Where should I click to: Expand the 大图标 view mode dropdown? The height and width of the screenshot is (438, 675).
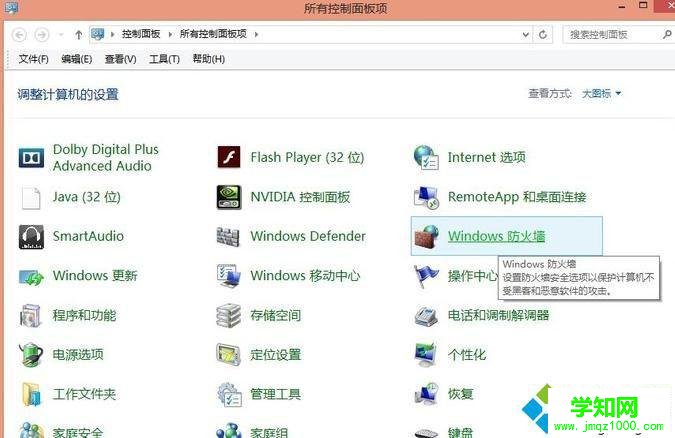coord(601,93)
